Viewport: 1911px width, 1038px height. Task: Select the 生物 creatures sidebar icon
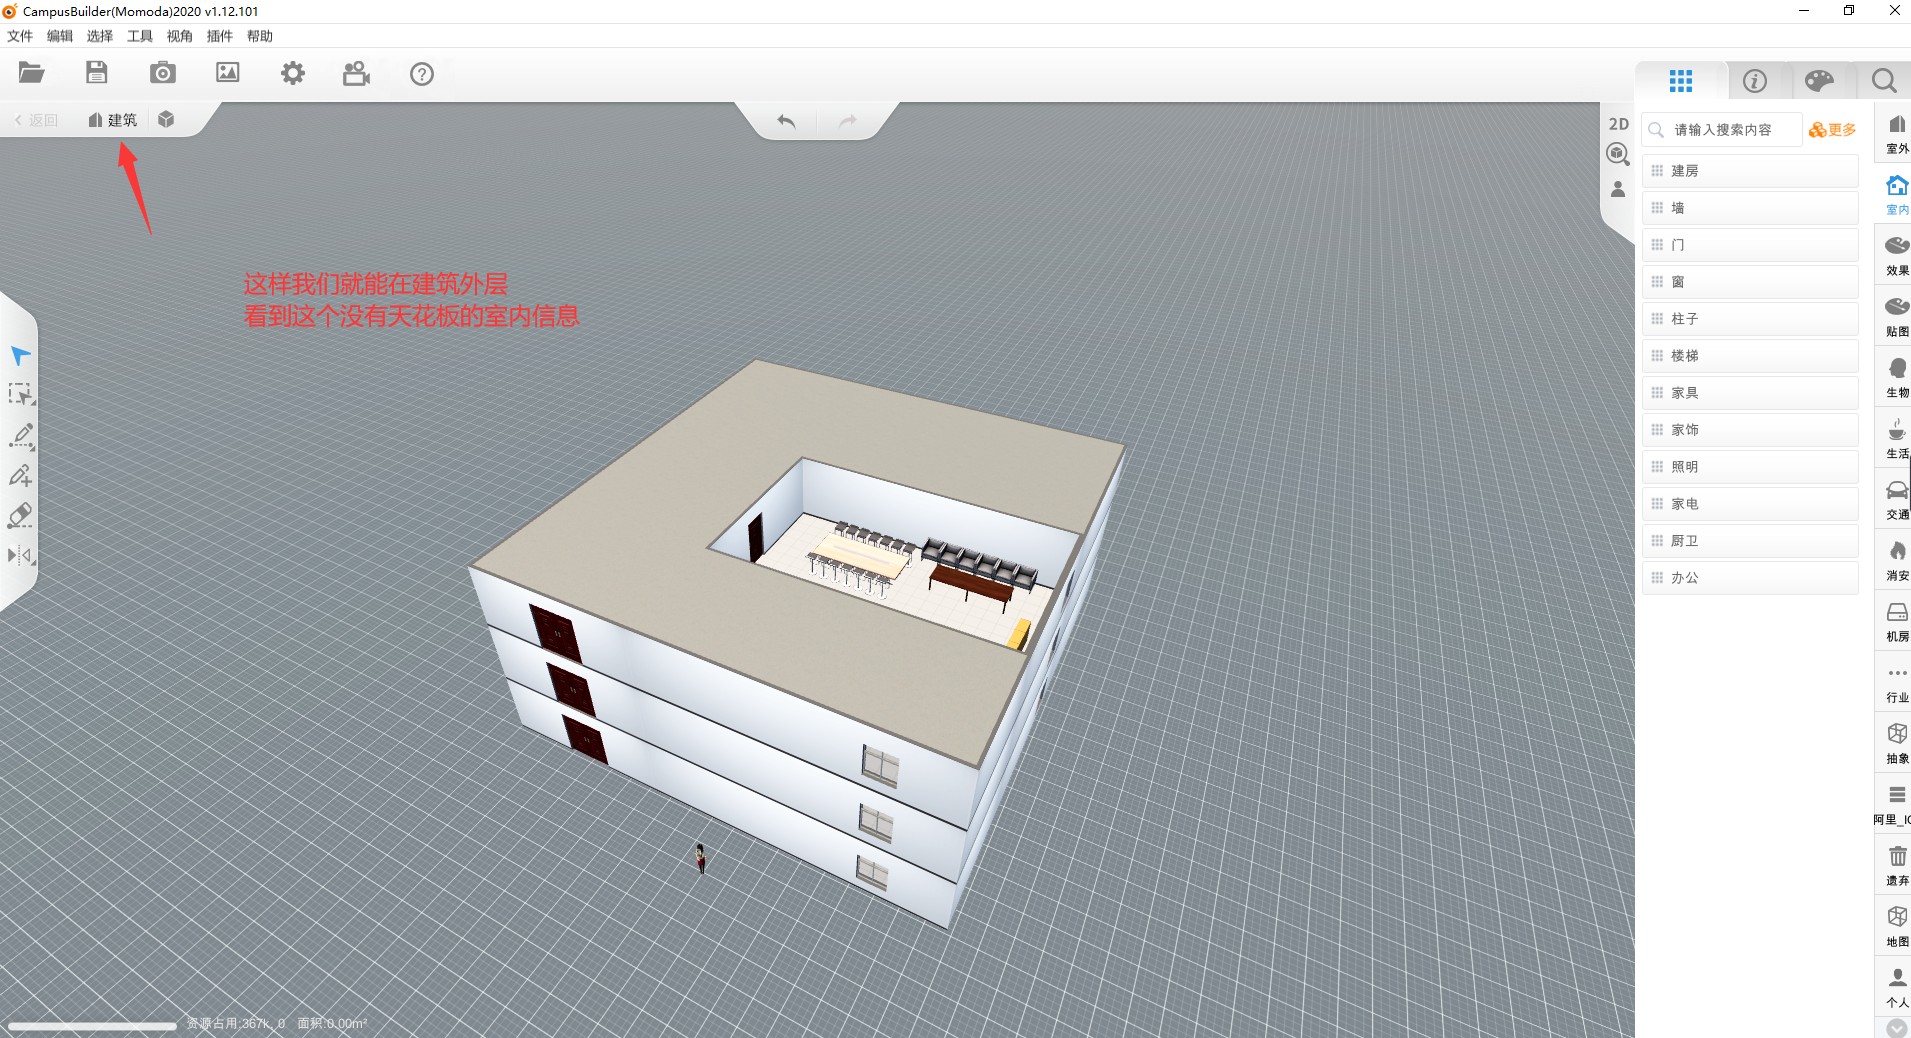click(1896, 378)
